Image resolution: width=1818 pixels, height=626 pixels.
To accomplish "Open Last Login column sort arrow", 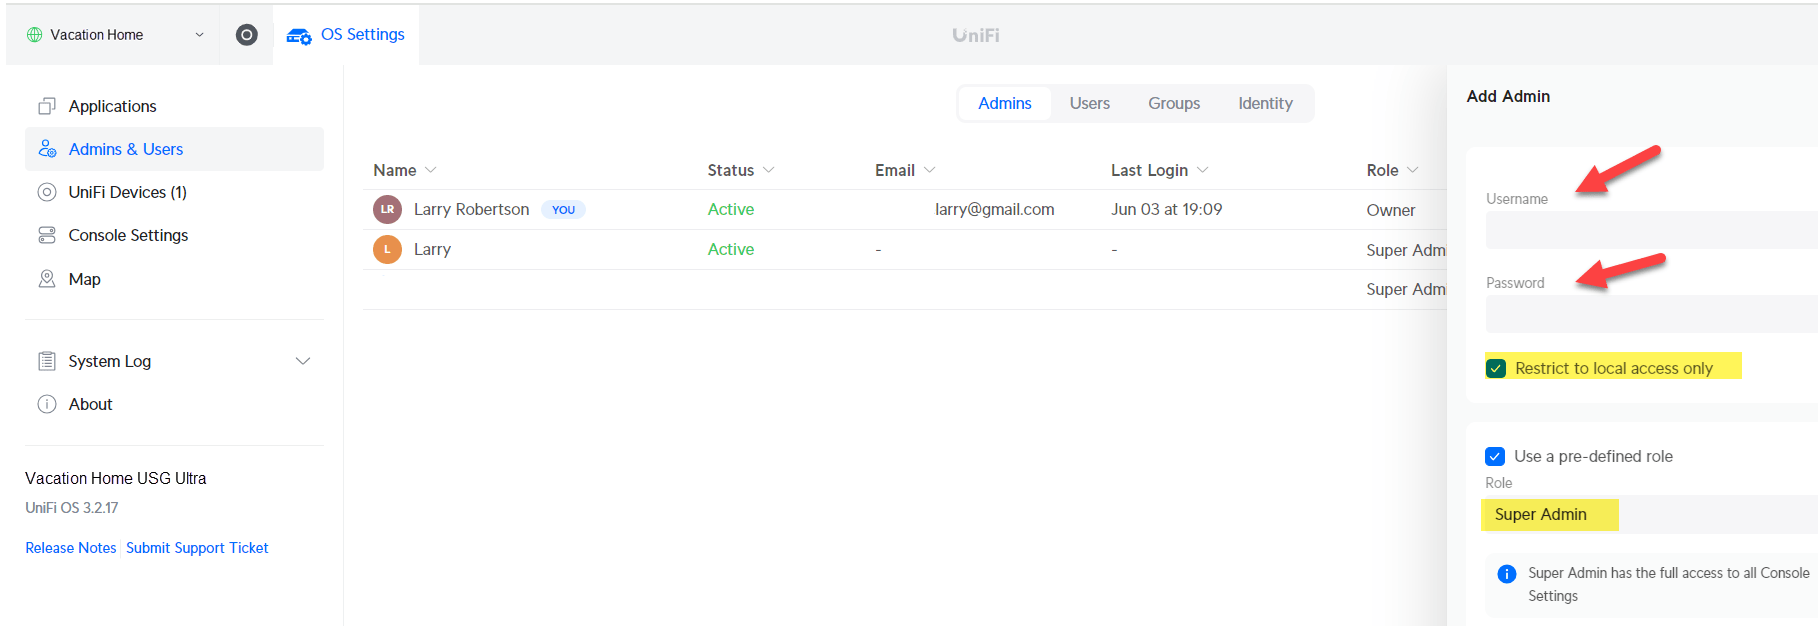I will pyautogui.click(x=1203, y=170).
